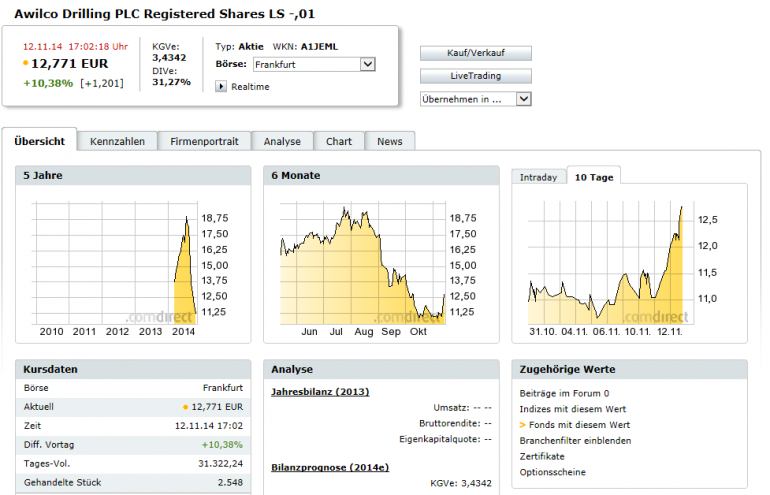Open the Jahresbilanz (2013) link

click(x=320, y=392)
